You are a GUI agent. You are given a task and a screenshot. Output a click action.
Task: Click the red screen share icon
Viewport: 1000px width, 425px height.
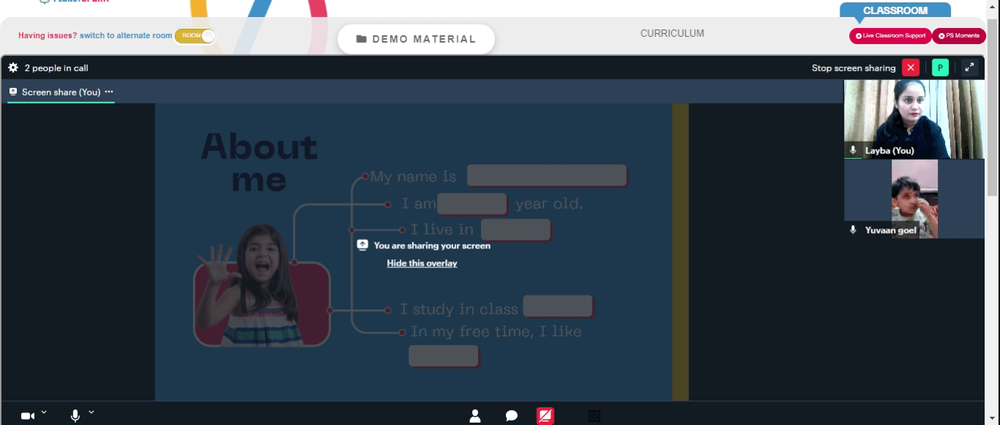545,416
